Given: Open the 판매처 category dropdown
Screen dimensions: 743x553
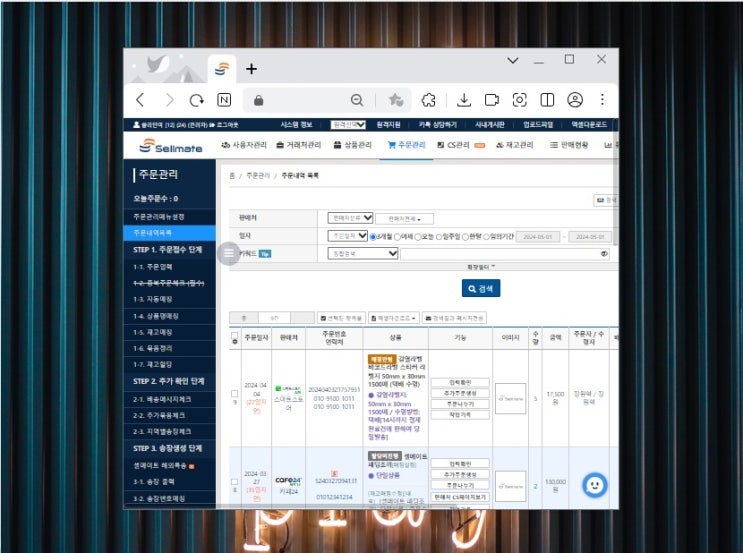Looking at the screenshot, I should [350, 218].
